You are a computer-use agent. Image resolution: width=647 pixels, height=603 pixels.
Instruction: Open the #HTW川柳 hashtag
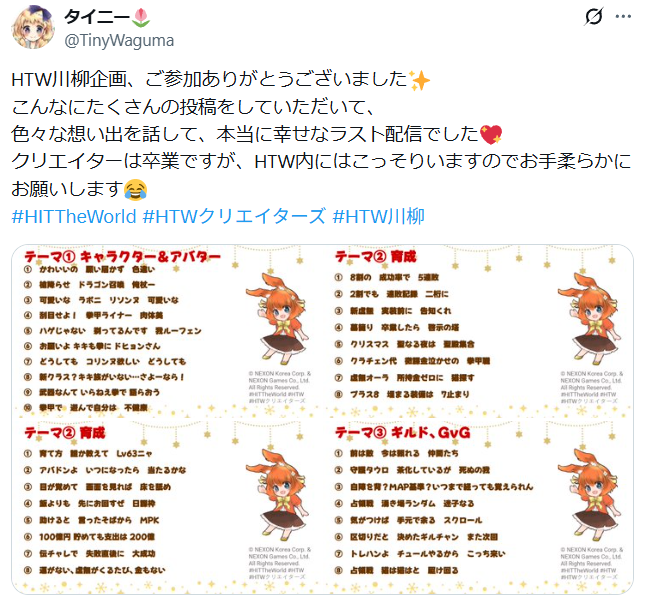pyautogui.click(x=378, y=216)
